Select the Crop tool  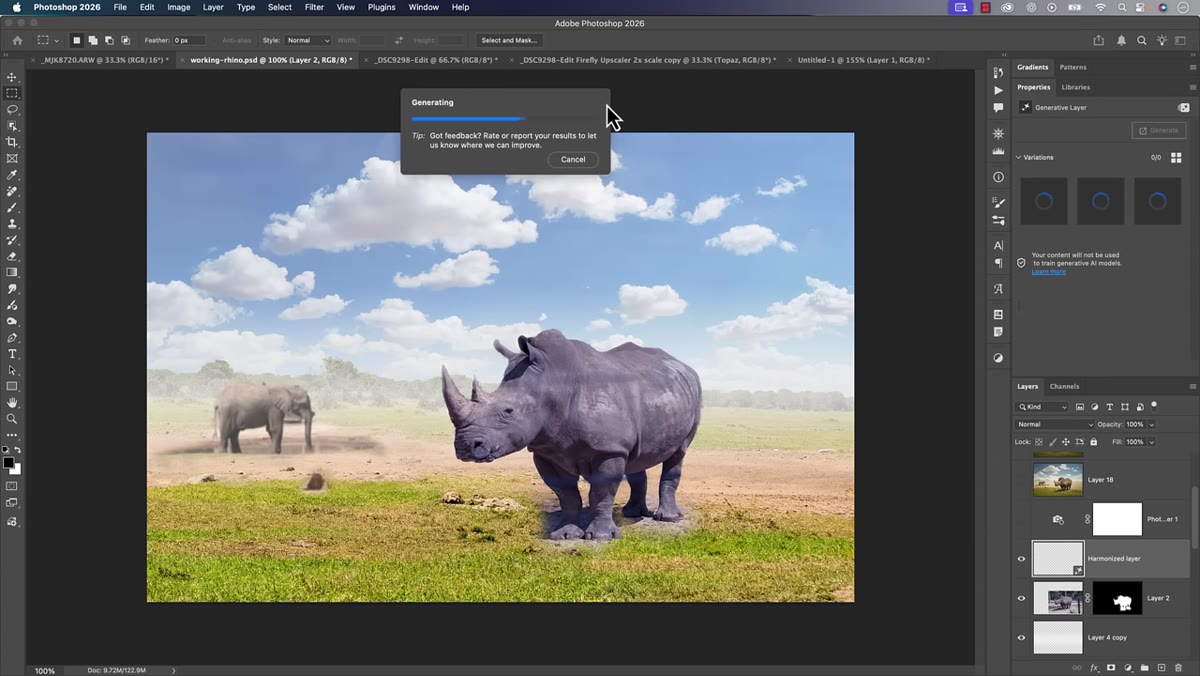(x=12, y=142)
